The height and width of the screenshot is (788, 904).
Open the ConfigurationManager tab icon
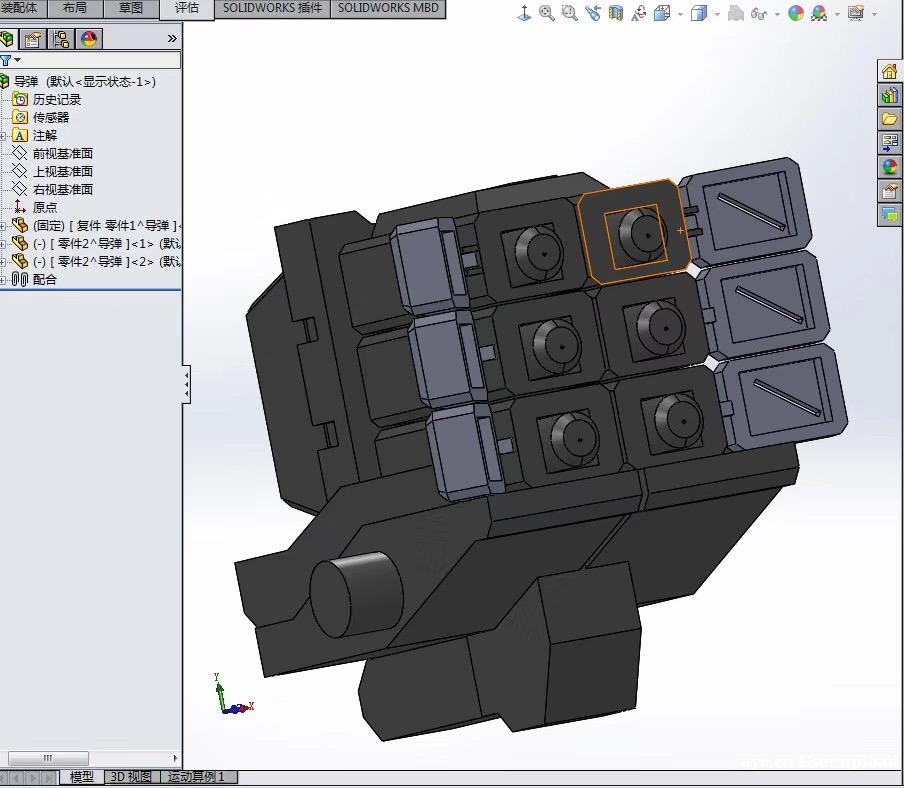61,39
